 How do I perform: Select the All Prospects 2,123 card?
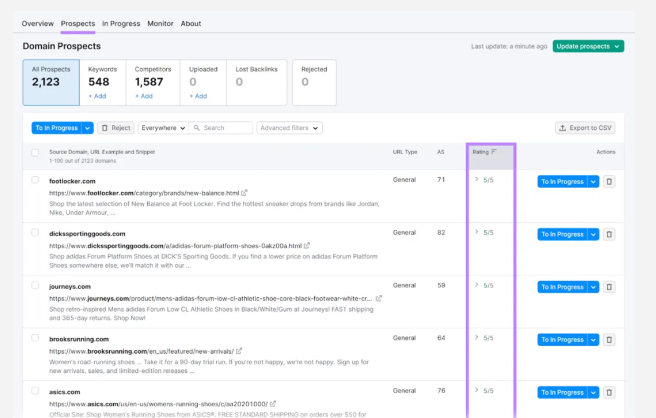tap(51, 82)
